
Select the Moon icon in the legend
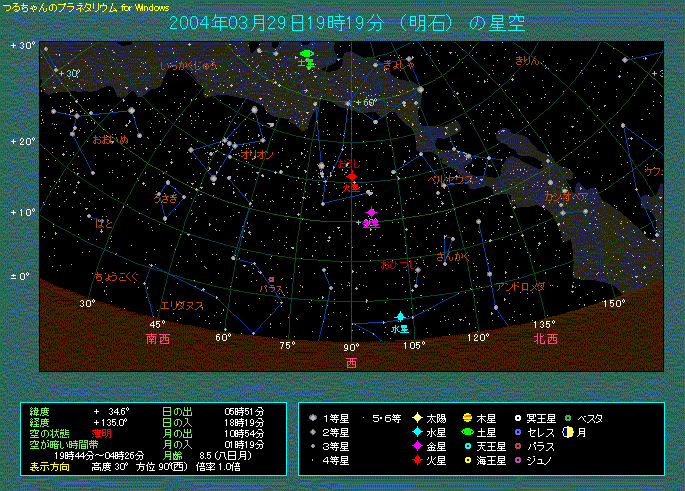(x=567, y=432)
